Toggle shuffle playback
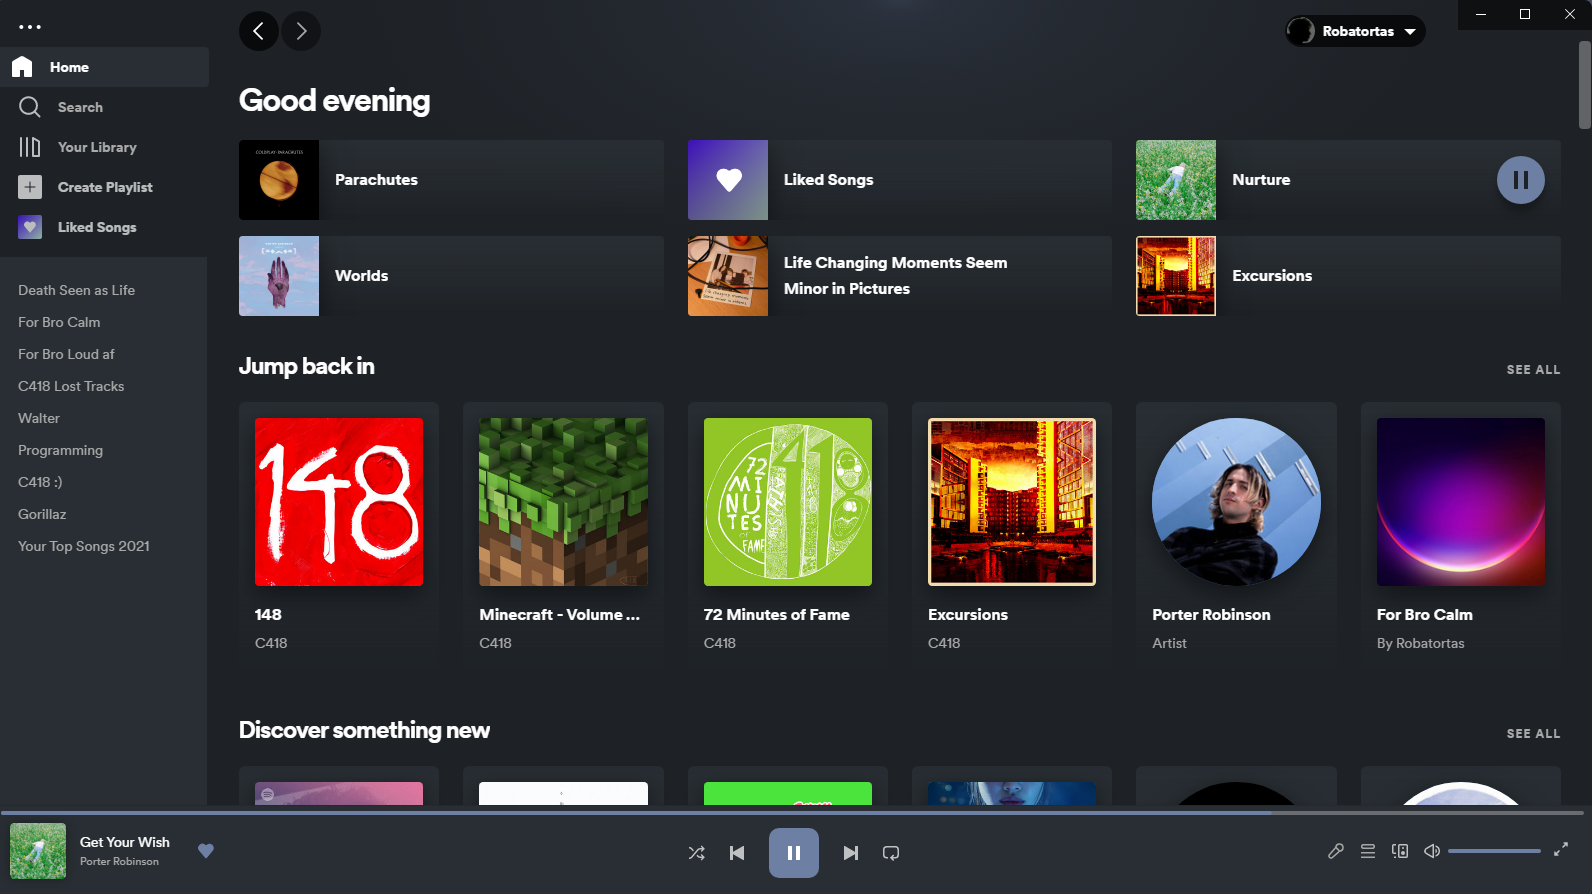1592x894 pixels. pyautogui.click(x=696, y=853)
